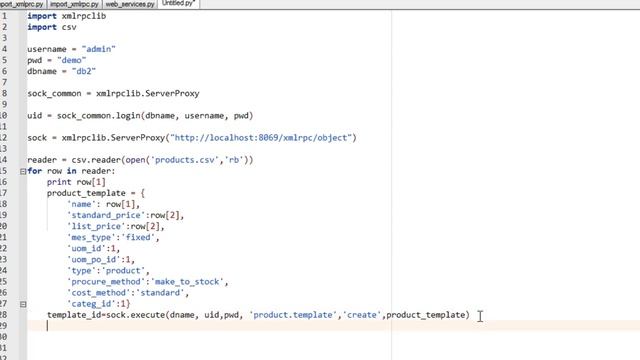Click the 'type':'product' line

[108, 270]
